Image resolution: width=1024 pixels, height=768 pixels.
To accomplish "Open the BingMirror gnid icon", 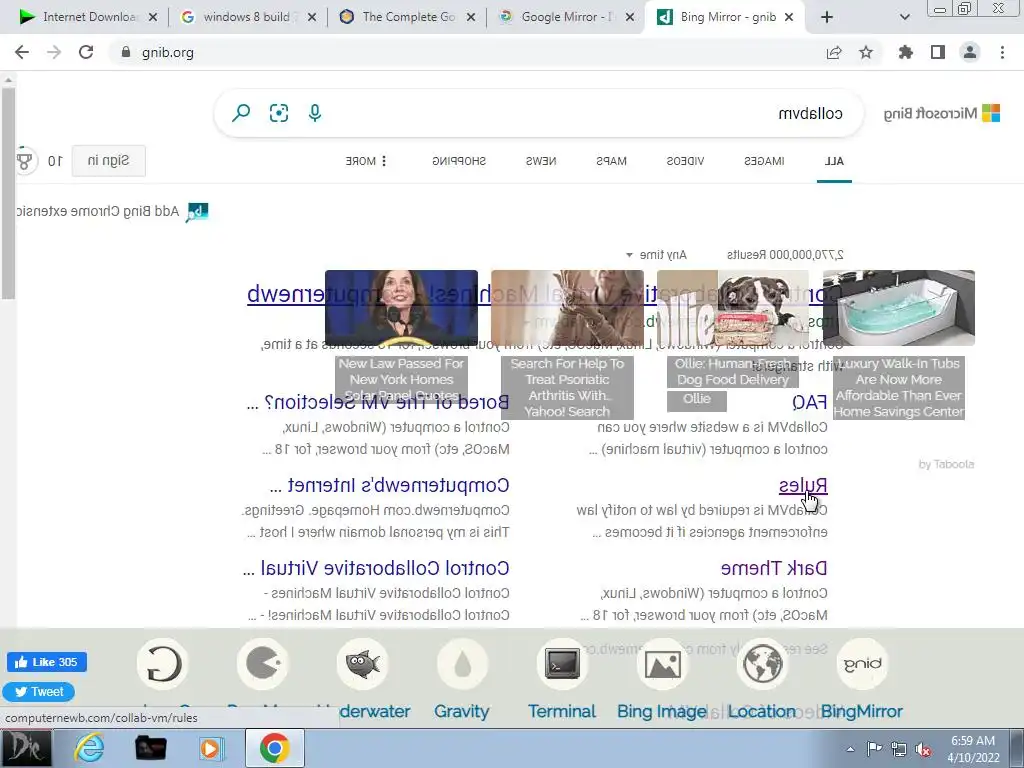I will click(x=862, y=664).
